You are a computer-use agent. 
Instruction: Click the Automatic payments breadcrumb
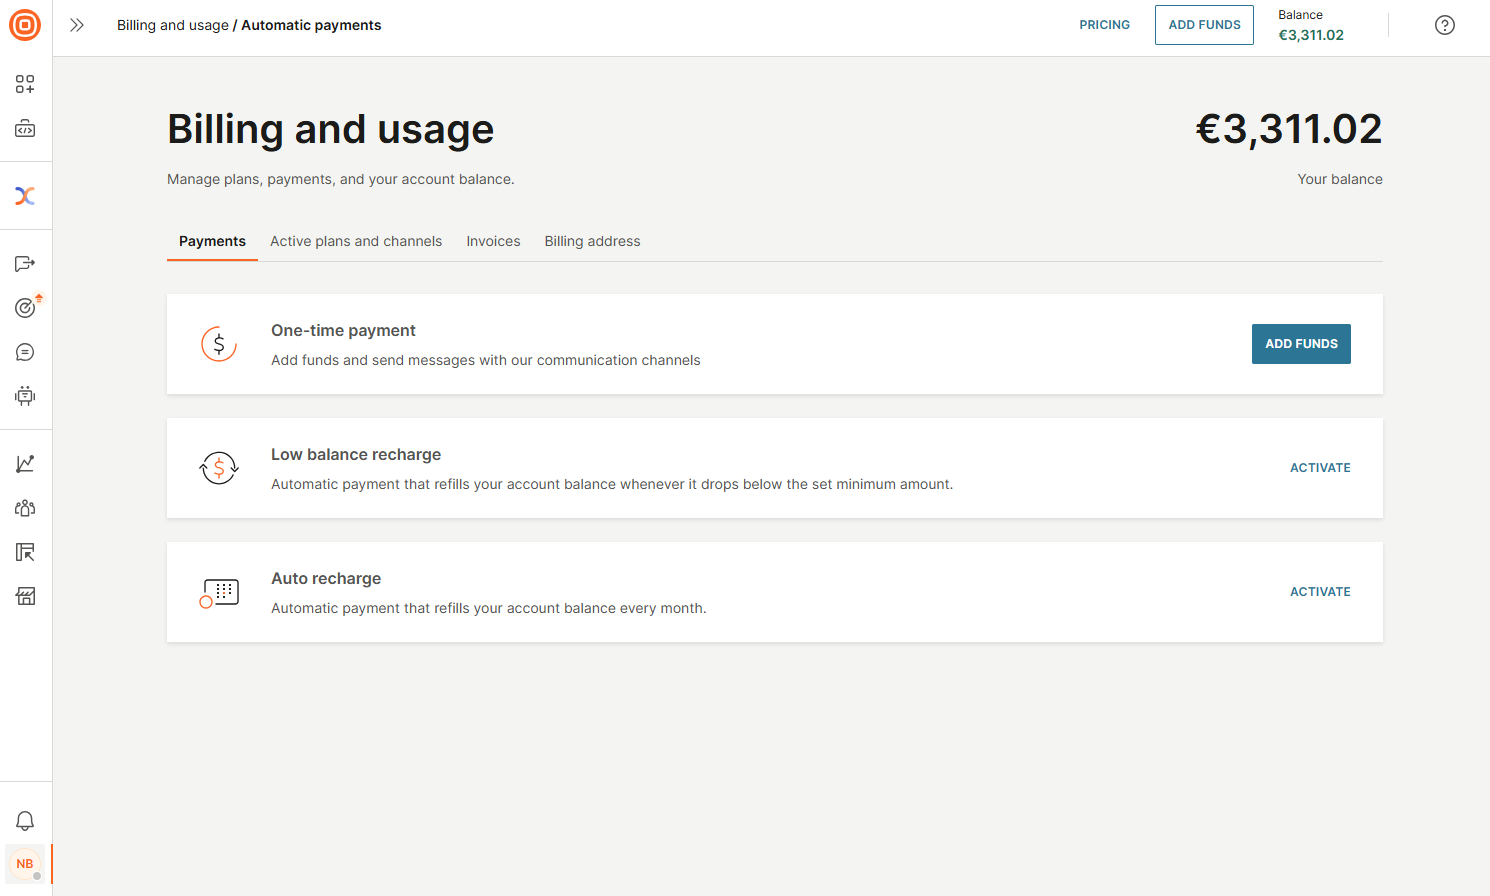(311, 25)
